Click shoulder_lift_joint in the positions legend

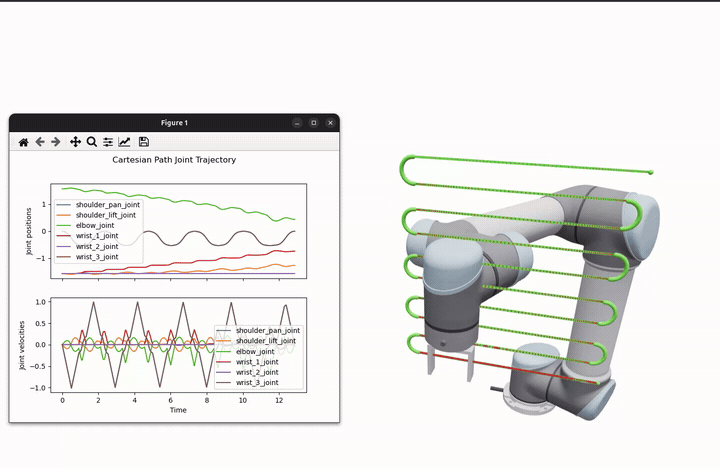tap(106, 215)
